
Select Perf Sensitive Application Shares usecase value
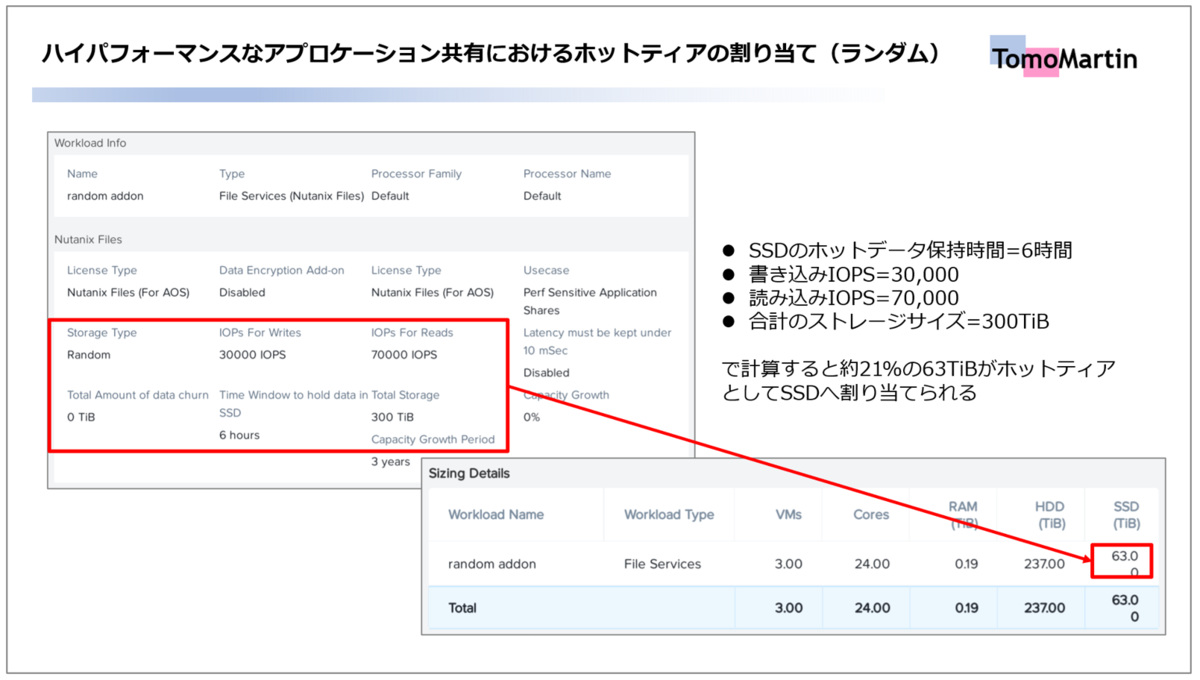[590, 302]
